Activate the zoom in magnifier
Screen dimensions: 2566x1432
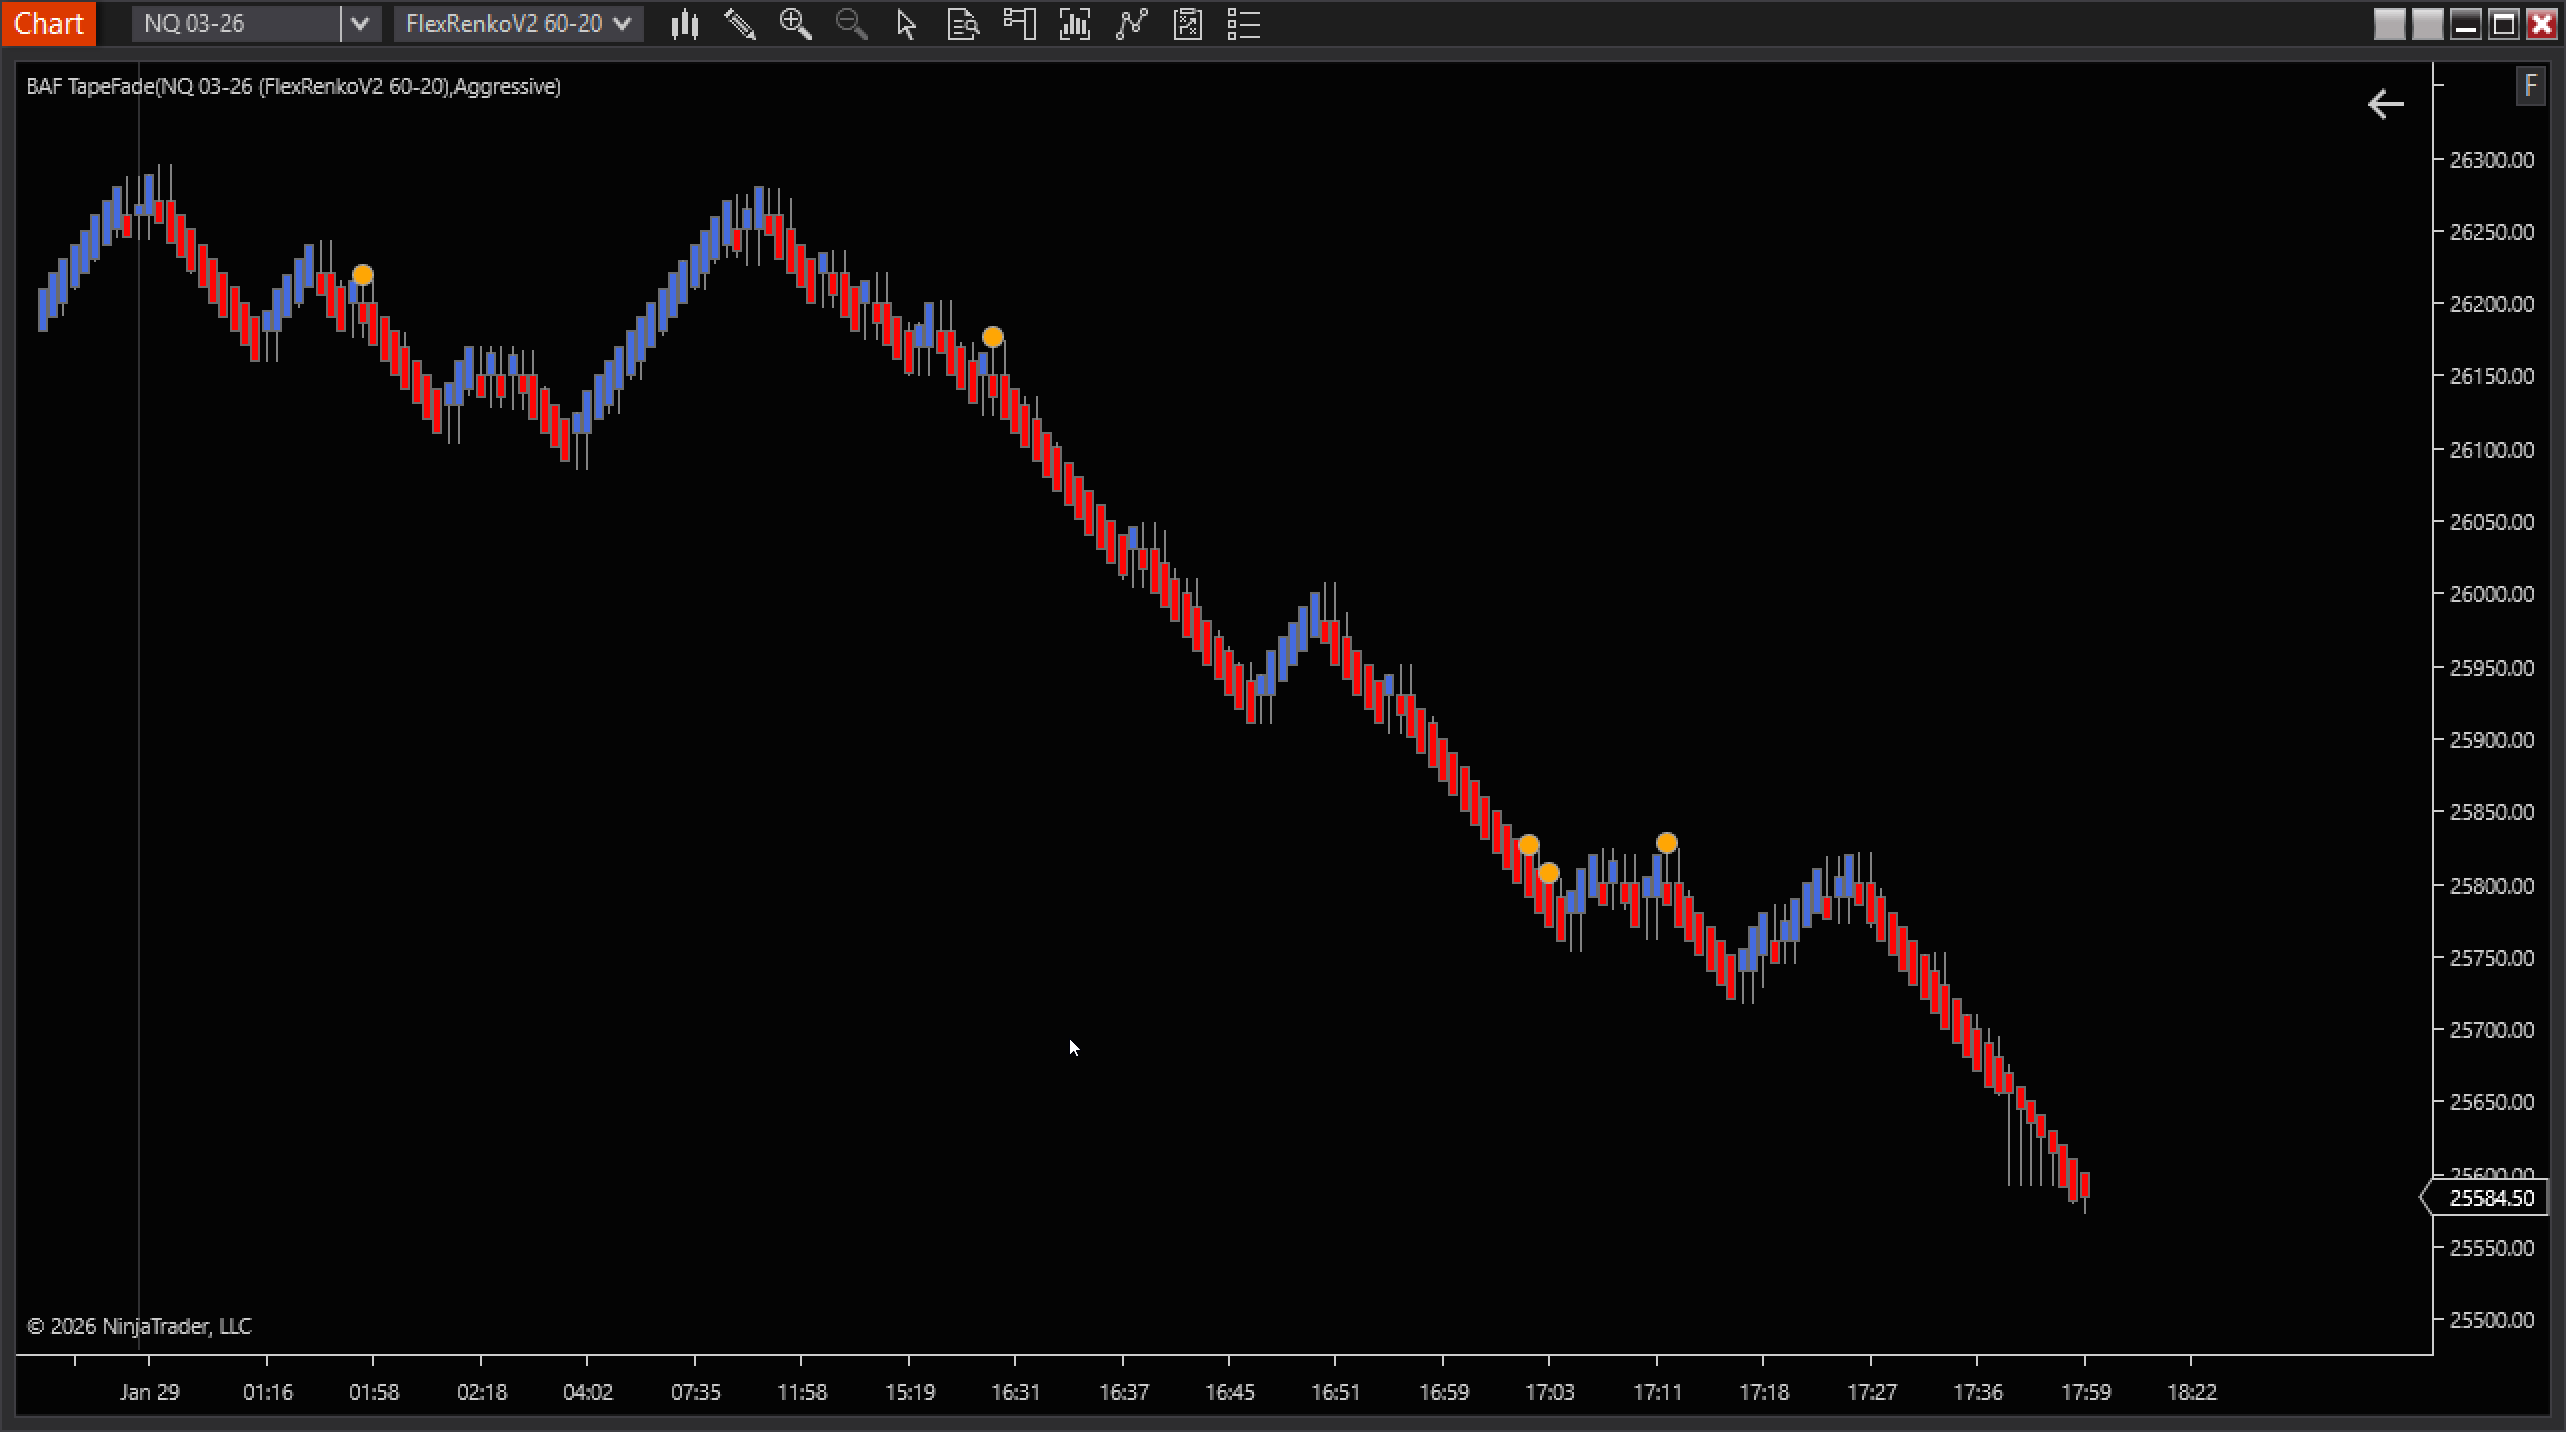point(796,24)
